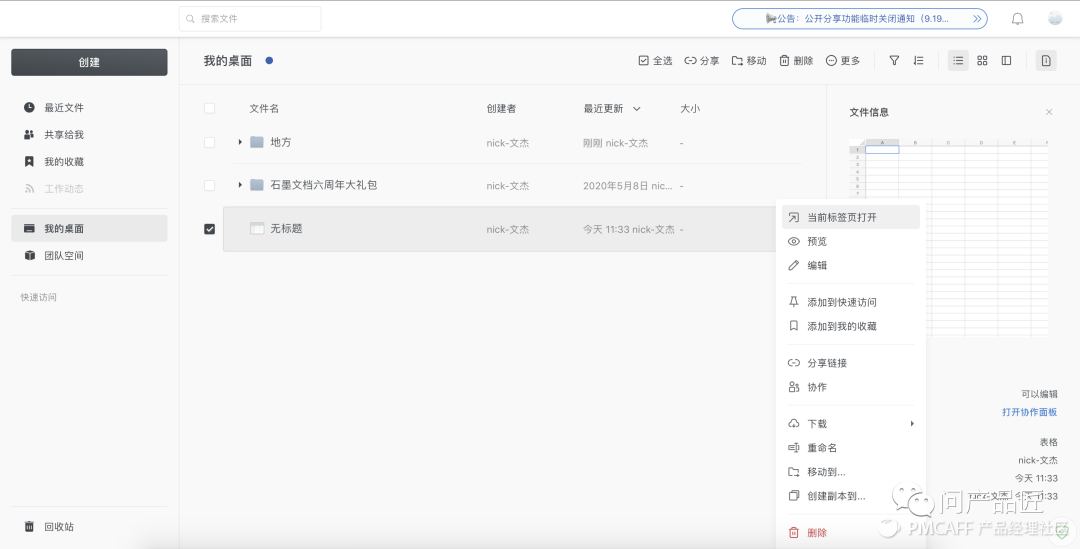This screenshot has height=549, width=1080.
Task: Switch to grid view
Action: tap(982, 61)
